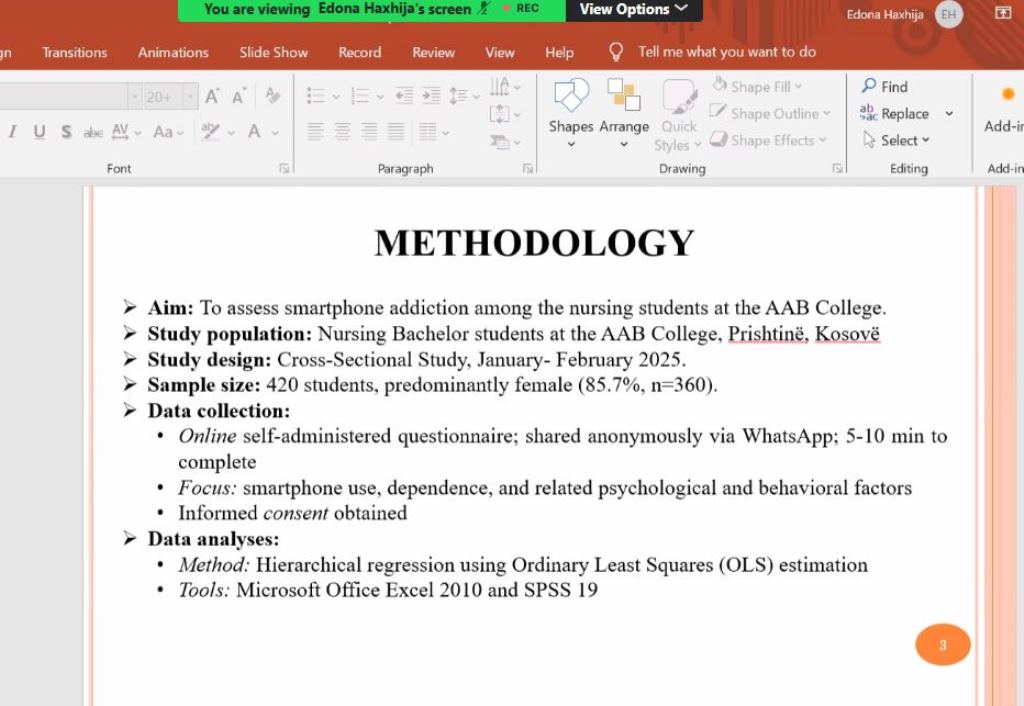The height and width of the screenshot is (706, 1024).
Task: Switch to the Slide Show tab
Action: (x=273, y=52)
